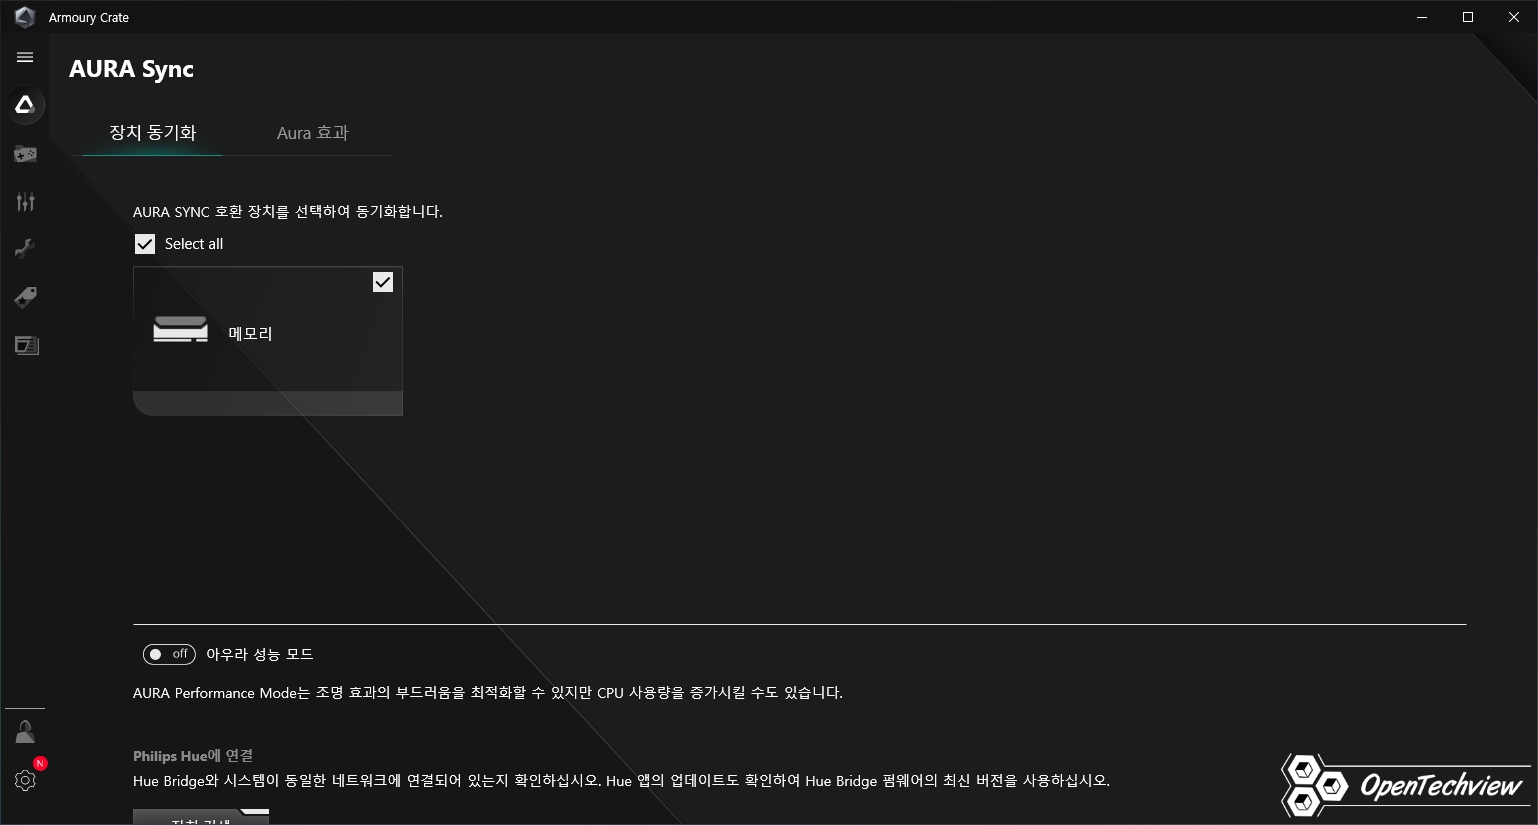
Task: Close the Armoury Crate window
Action: [1514, 17]
